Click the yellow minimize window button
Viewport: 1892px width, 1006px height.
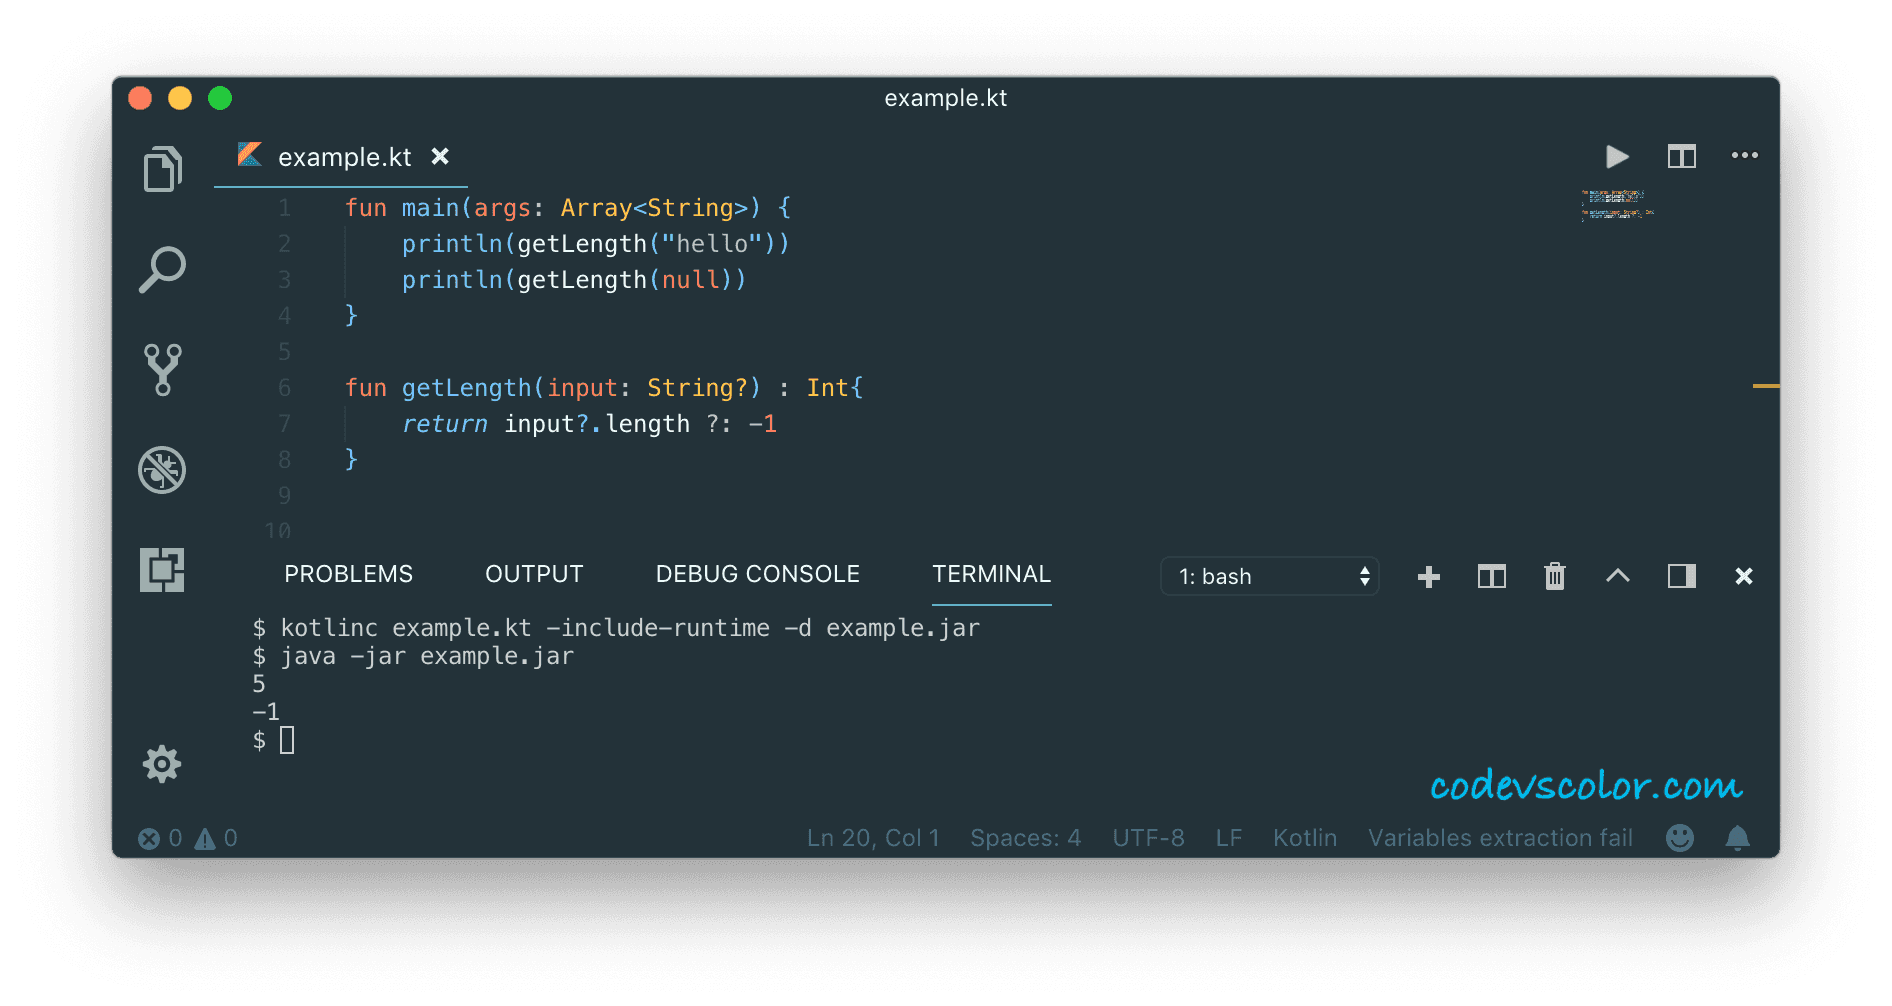coord(180,98)
